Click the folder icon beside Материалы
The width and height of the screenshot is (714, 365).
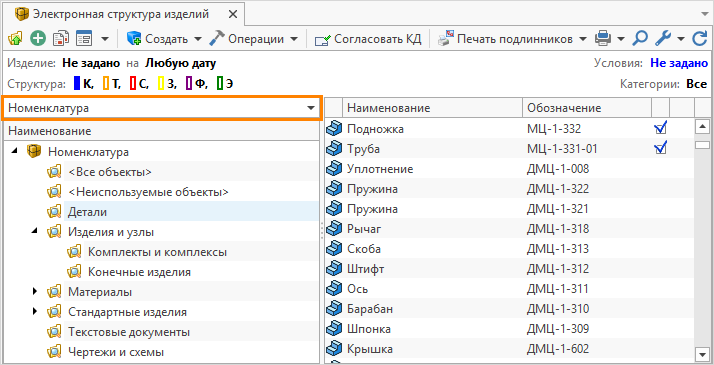pos(54,291)
